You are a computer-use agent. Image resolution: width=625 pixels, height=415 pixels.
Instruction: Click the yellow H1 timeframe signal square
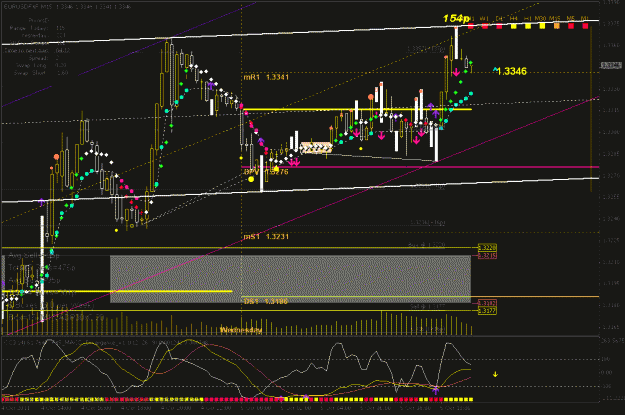[x=528, y=26]
